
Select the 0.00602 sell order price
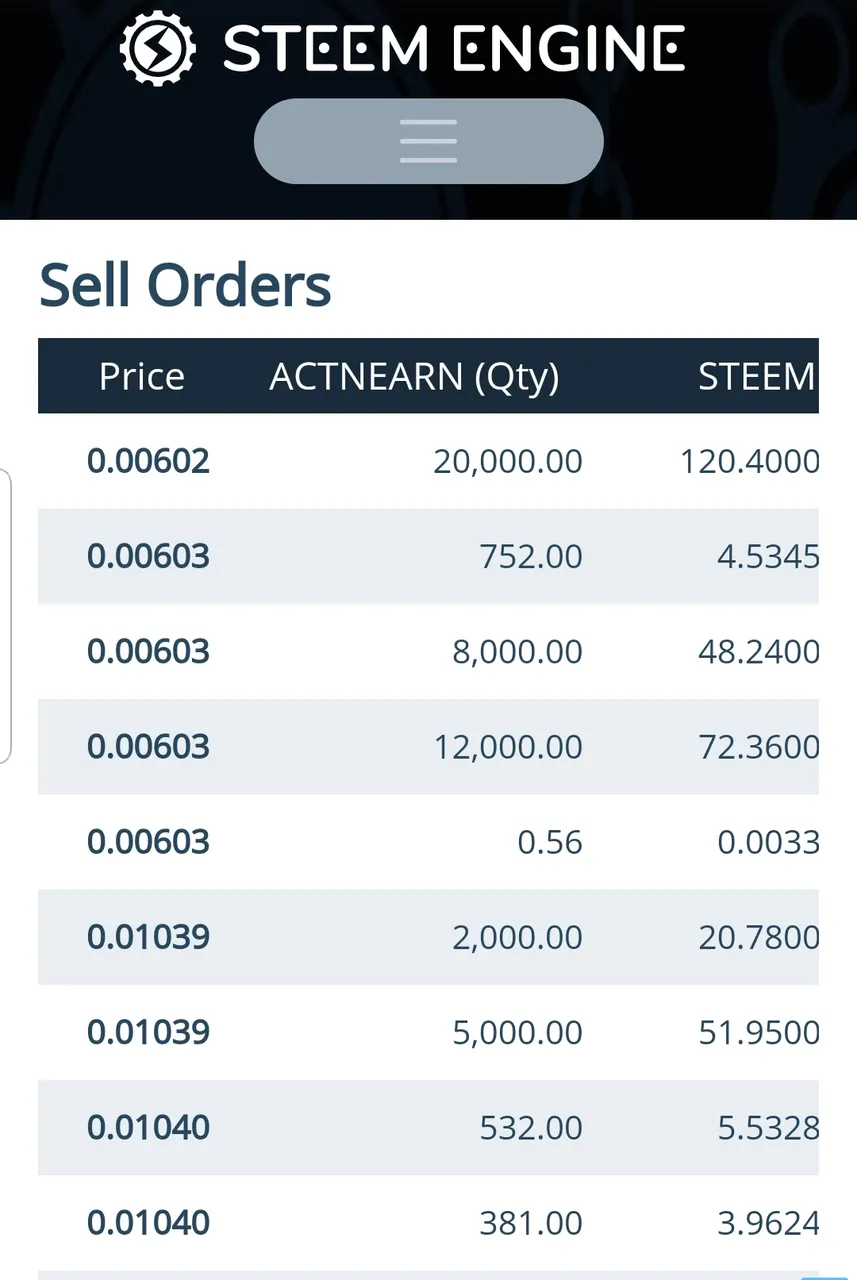(148, 461)
